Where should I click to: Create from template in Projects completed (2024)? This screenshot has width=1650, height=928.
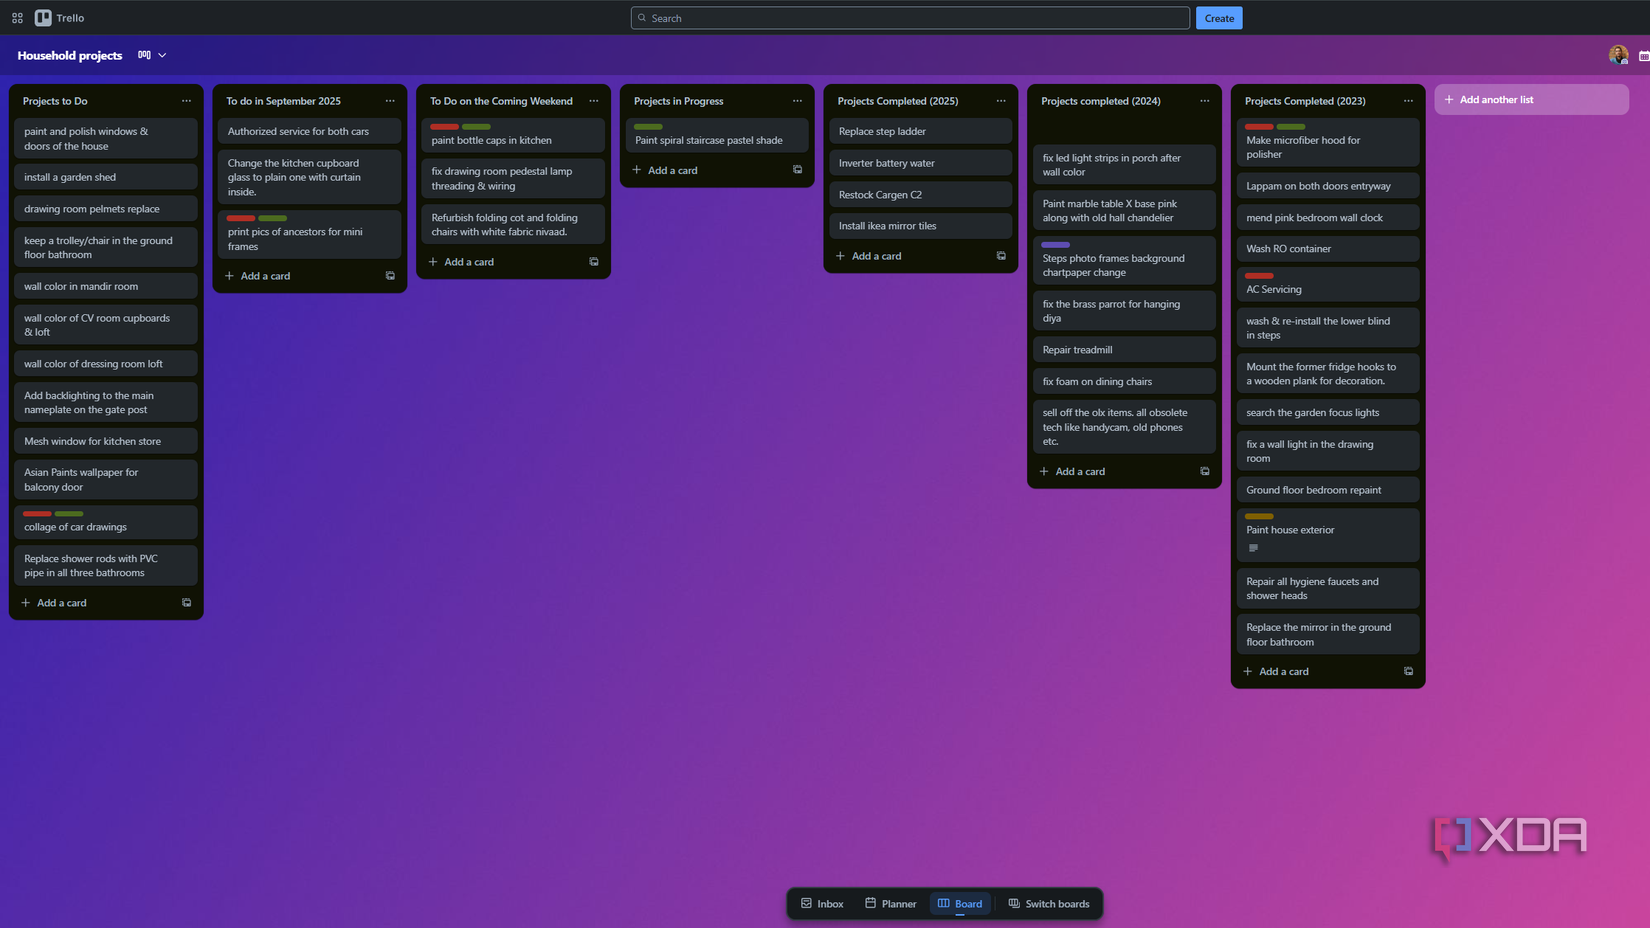pyautogui.click(x=1205, y=471)
